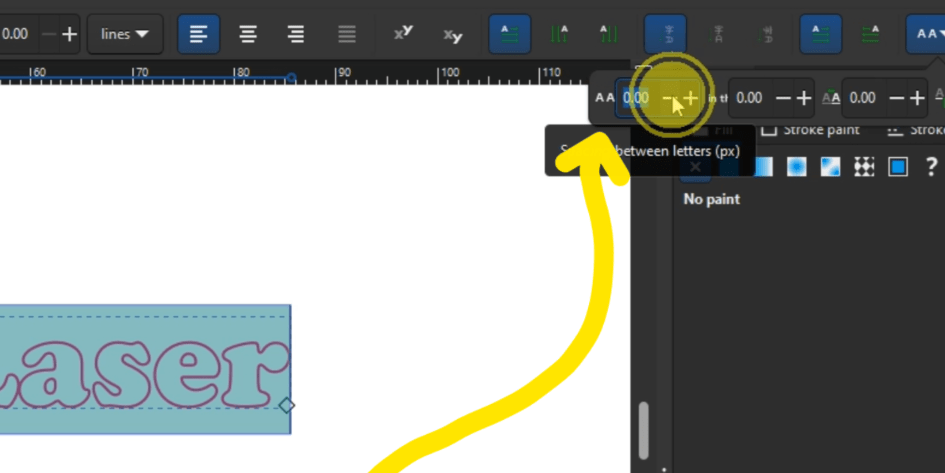Decrease the letter spacing value
The height and width of the screenshot is (473, 945).
(668, 98)
